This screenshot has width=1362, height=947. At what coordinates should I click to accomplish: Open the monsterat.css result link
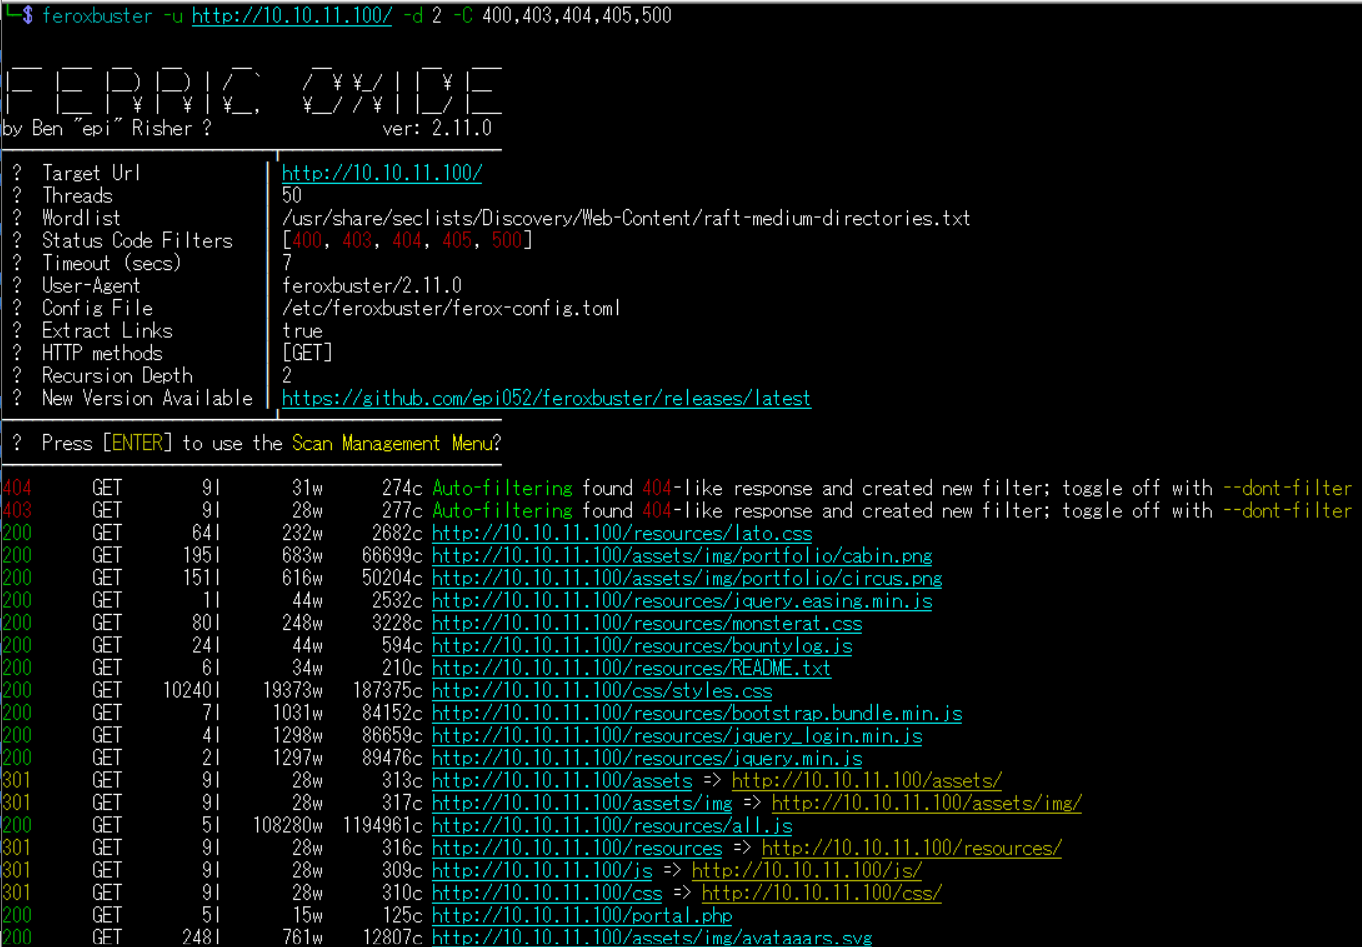tap(646, 623)
